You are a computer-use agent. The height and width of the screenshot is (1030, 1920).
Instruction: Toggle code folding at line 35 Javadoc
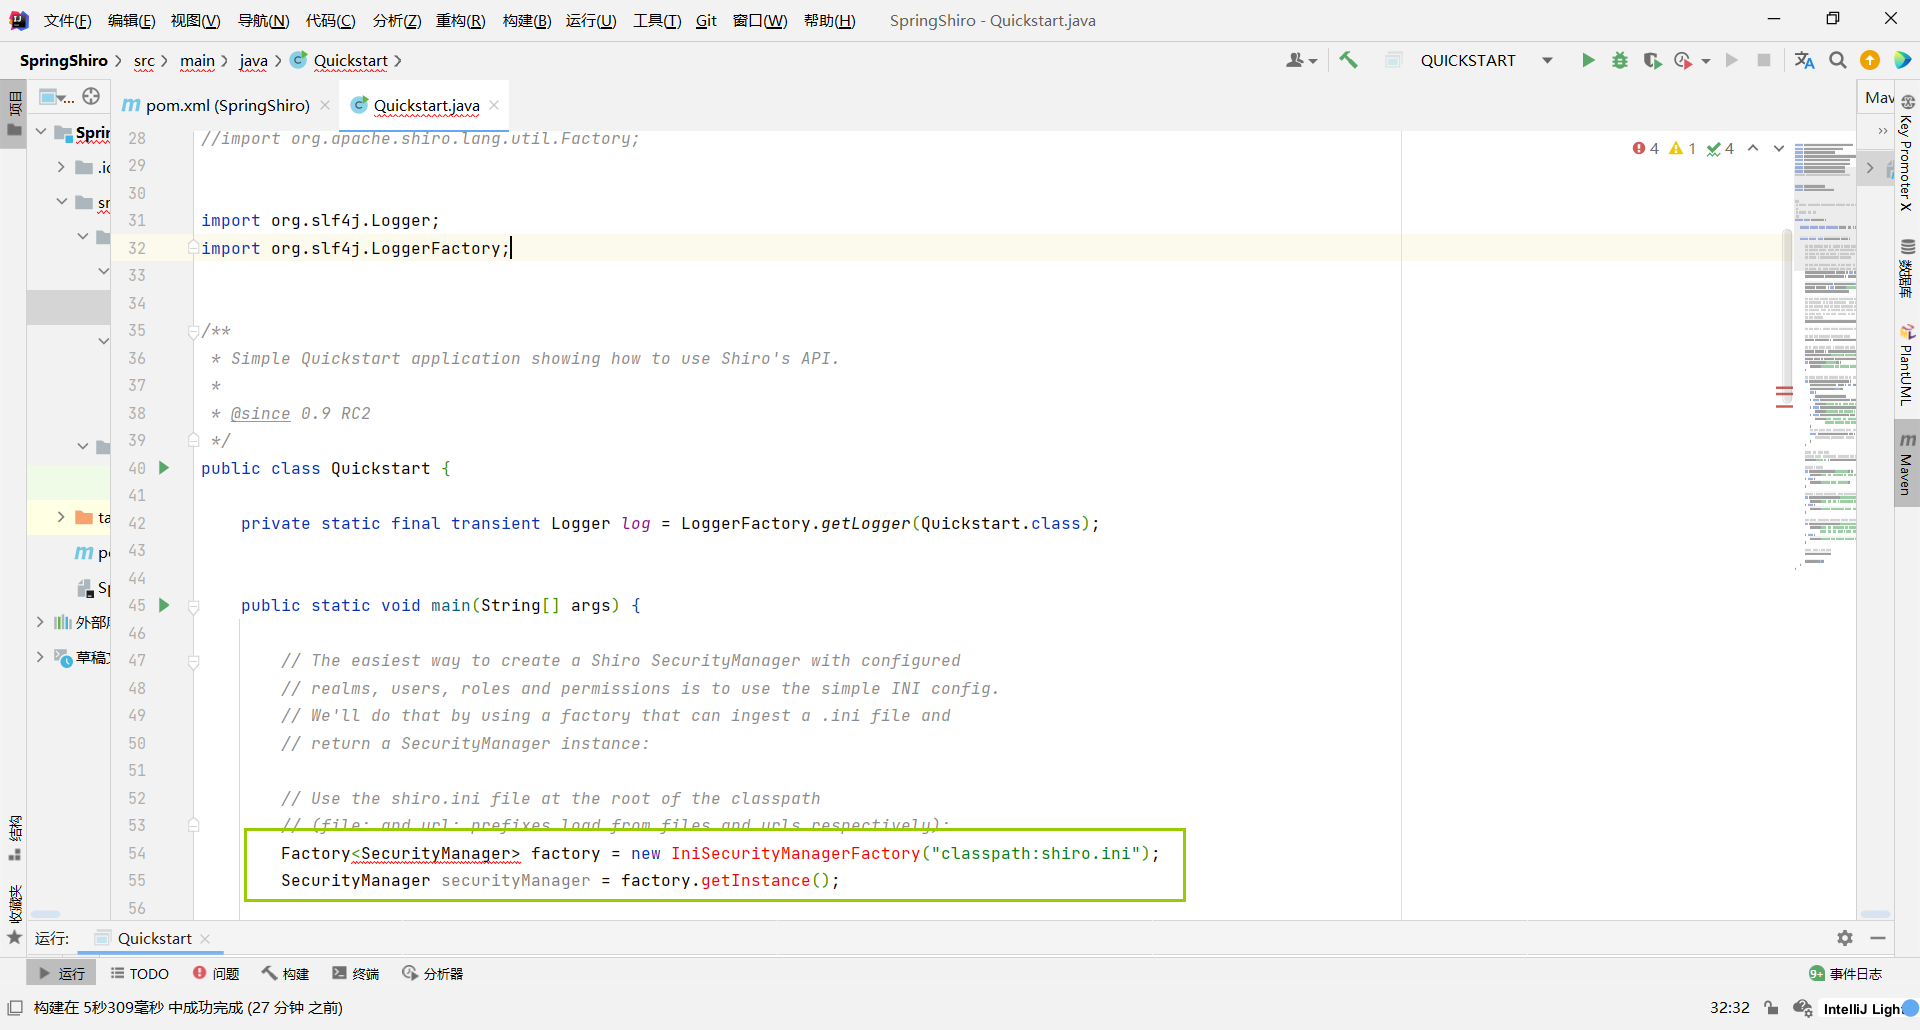click(194, 331)
